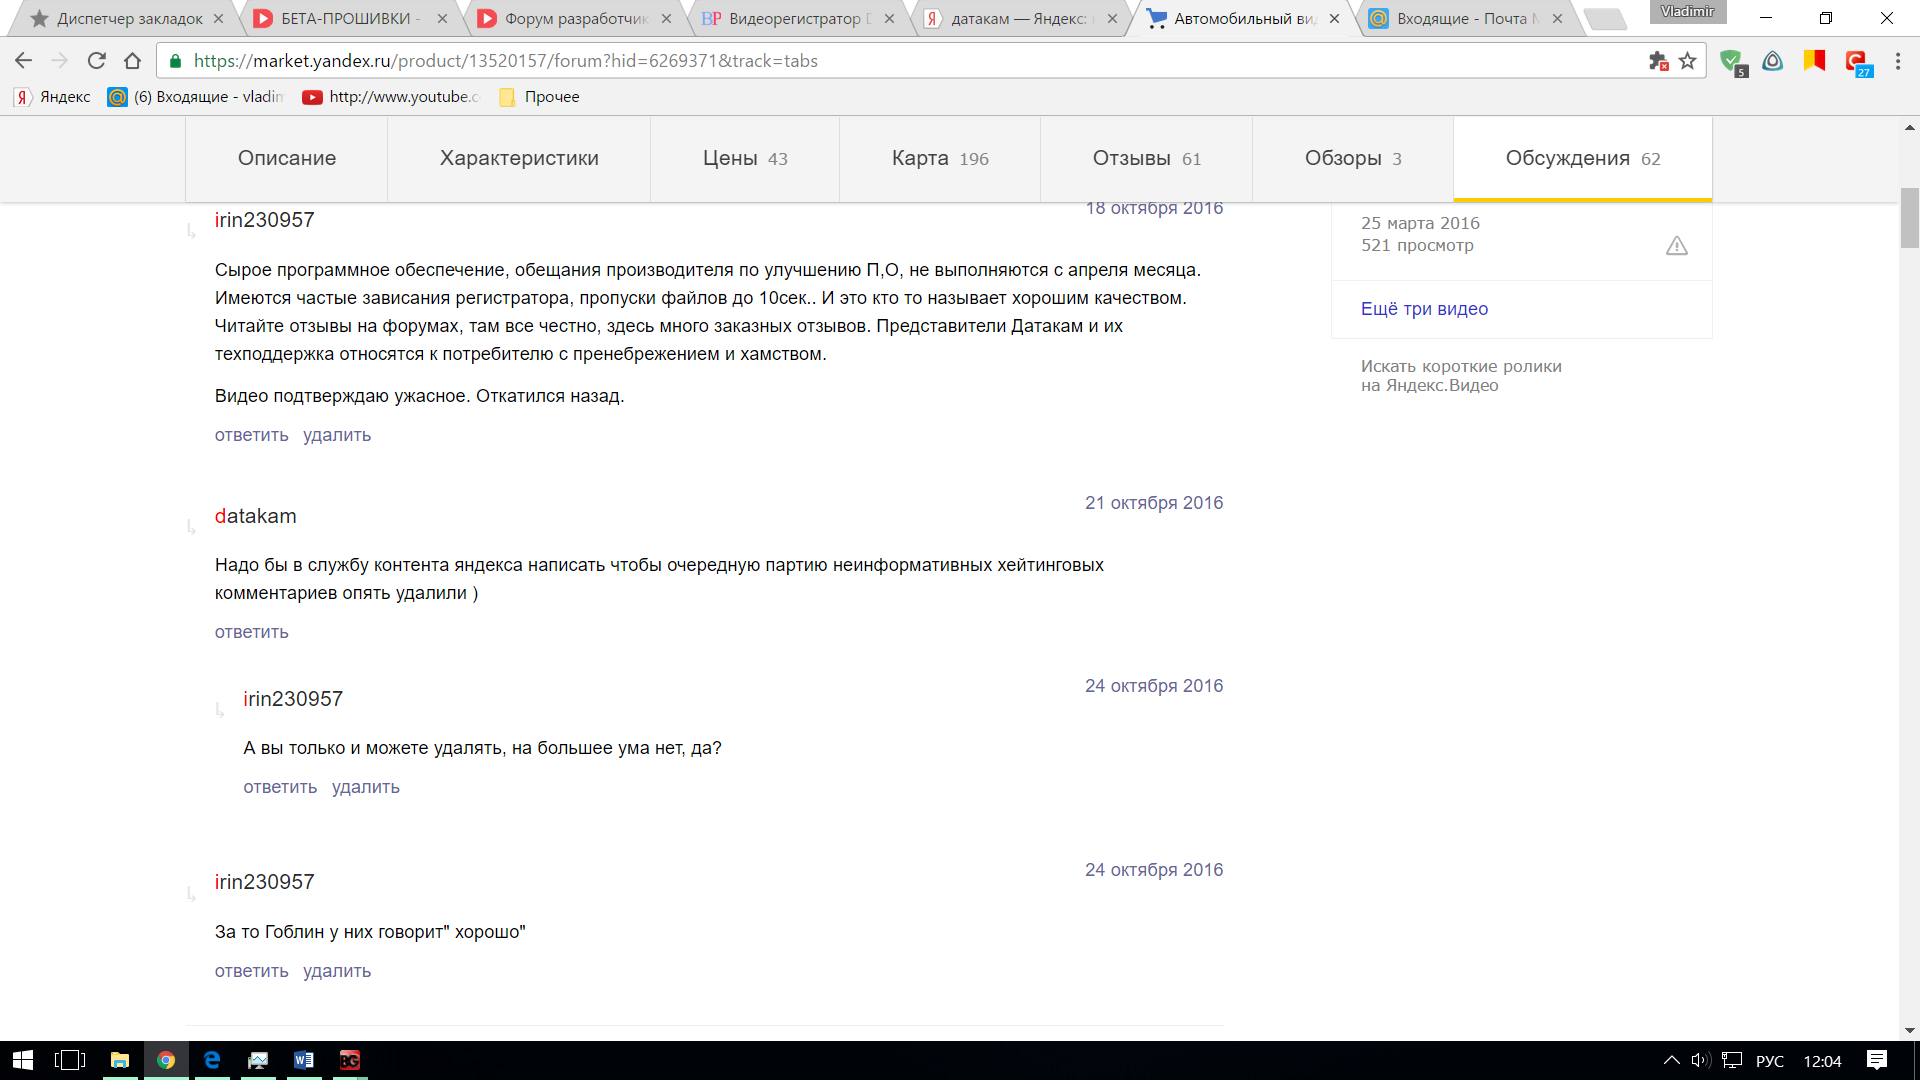Click Искать короткие ролики на Яндекс.Видео link
Image resolution: width=1920 pixels, height=1080 pixels.
(1461, 376)
